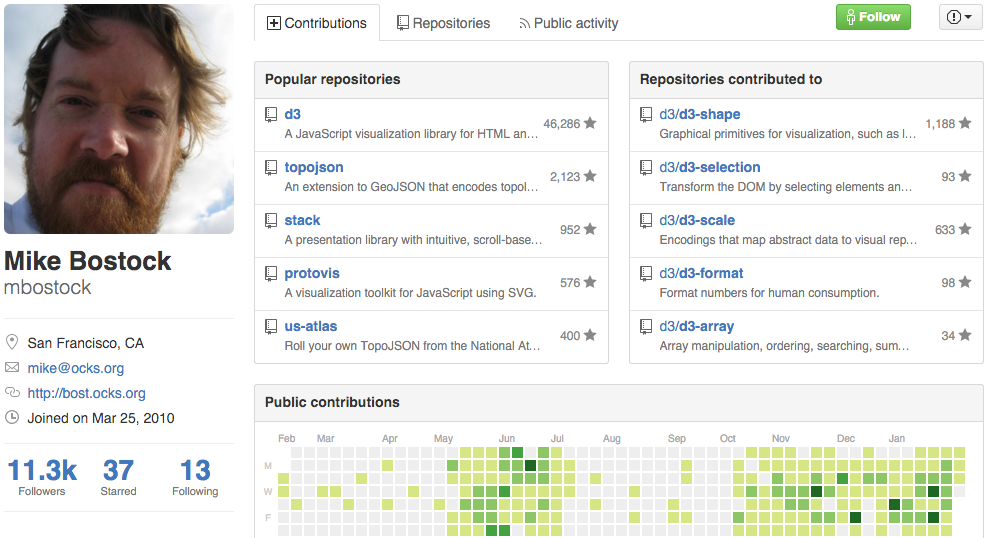
Task: Open the Public activity tab
Action: (568, 23)
